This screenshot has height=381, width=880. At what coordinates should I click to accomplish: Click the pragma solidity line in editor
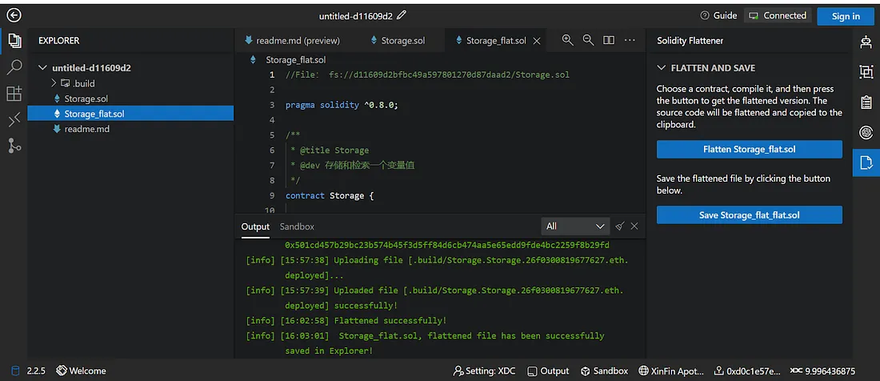[x=342, y=105]
